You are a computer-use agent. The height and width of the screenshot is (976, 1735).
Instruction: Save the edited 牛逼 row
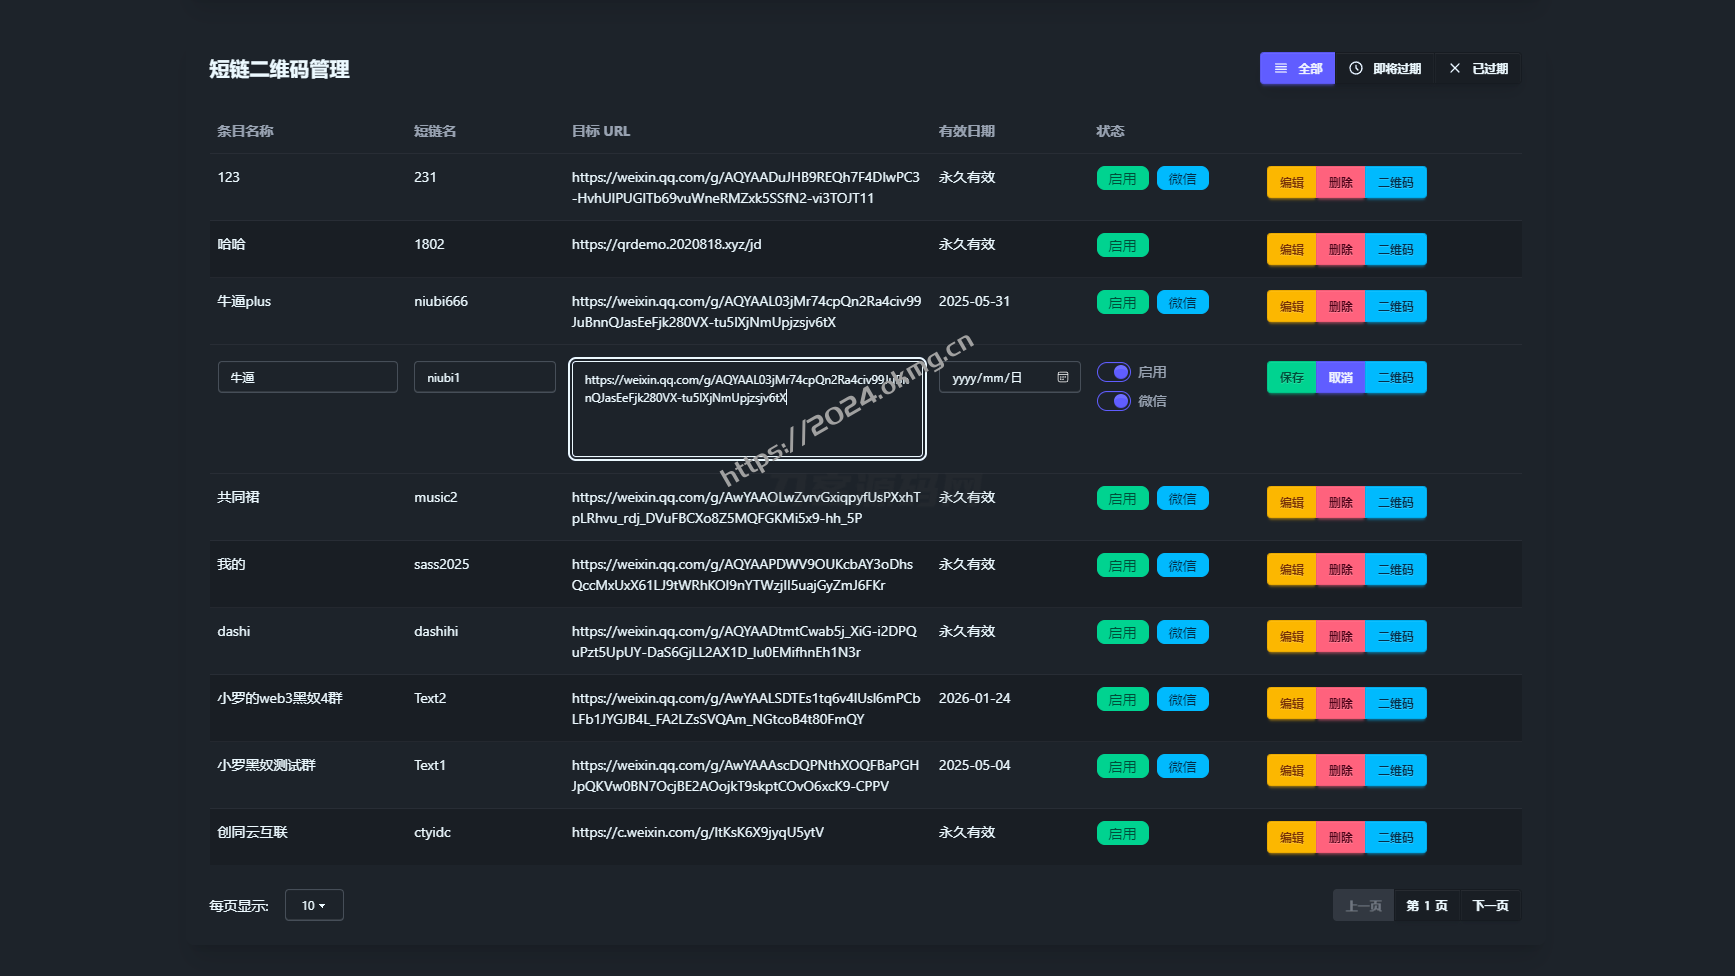click(x=1291, y=378)
